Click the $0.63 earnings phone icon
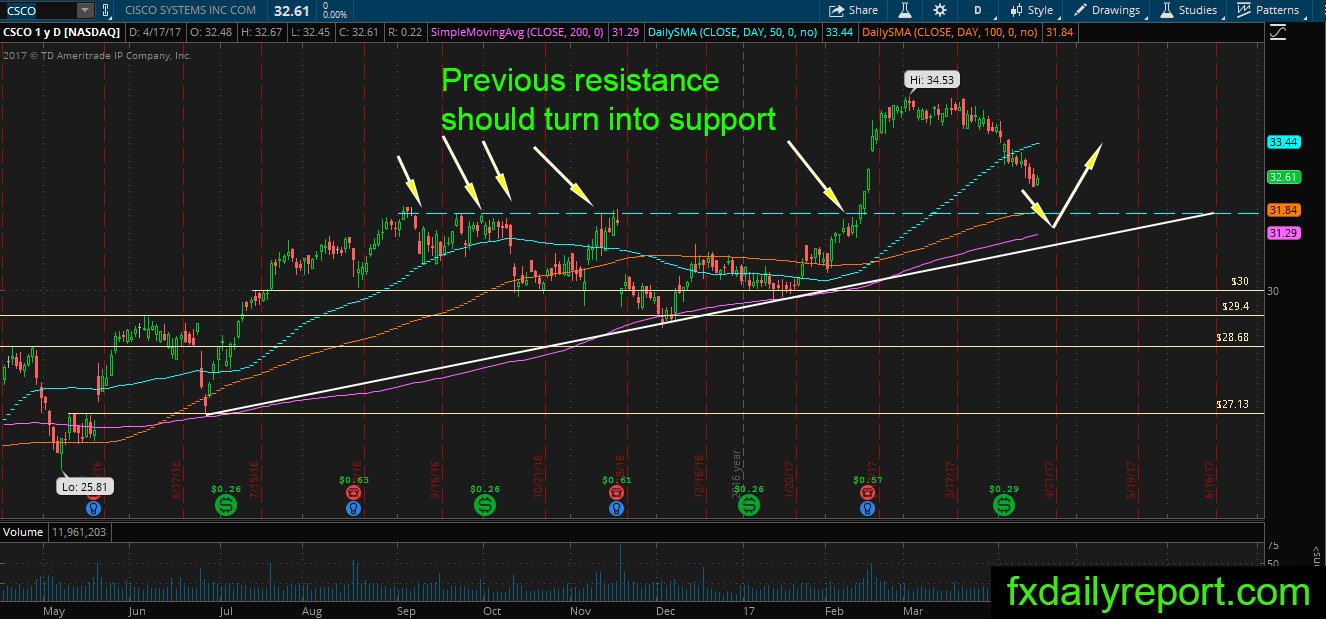The image size is (1326, 619). pyautogui.click(x=353, y=492)
